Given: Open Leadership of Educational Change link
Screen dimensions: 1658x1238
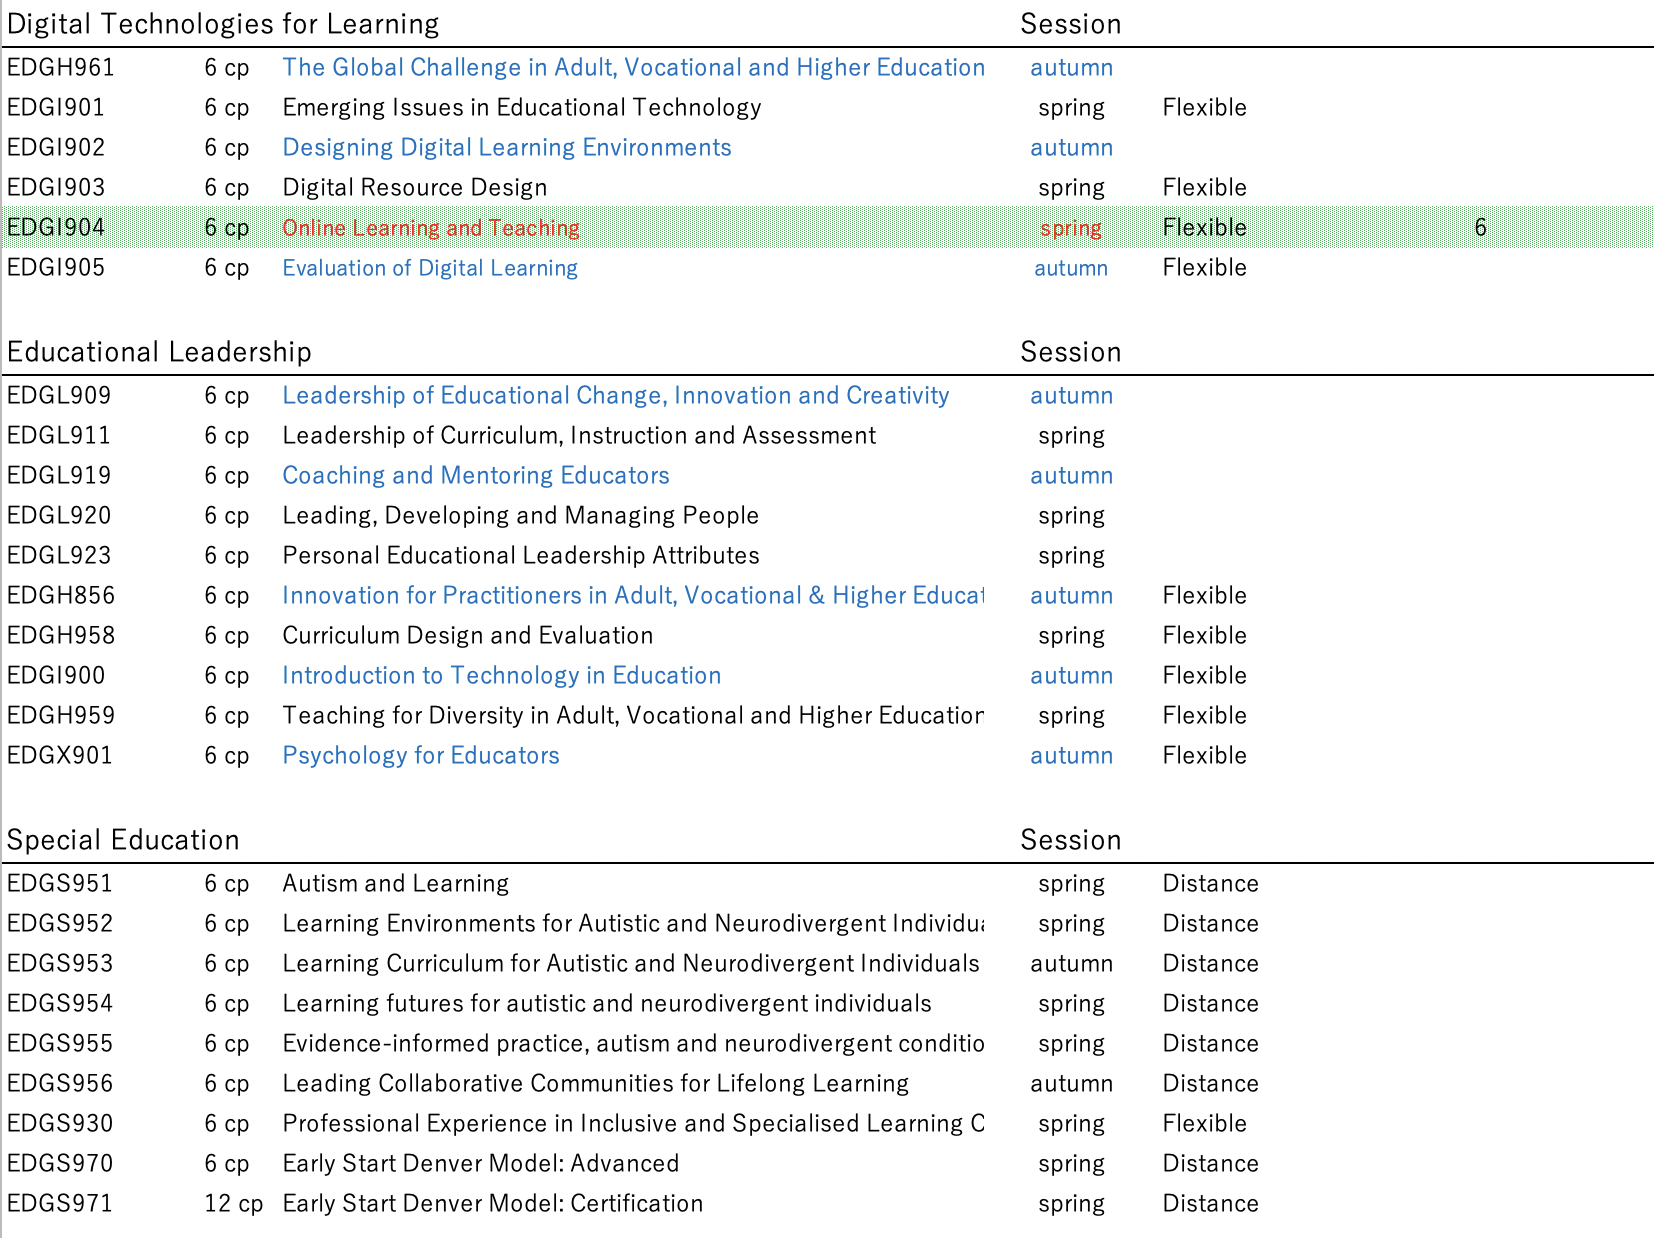Looking at the screenshot, I should [615, 395].
